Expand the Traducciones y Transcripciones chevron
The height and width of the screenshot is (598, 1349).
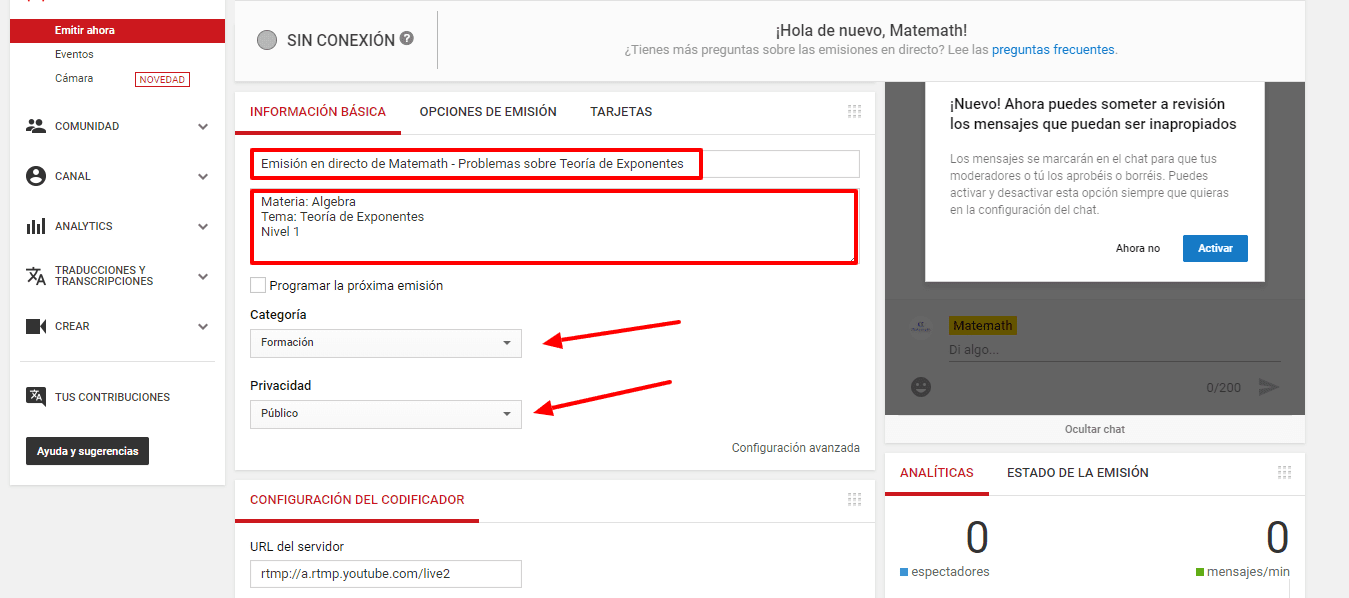(x=203, y=277)
